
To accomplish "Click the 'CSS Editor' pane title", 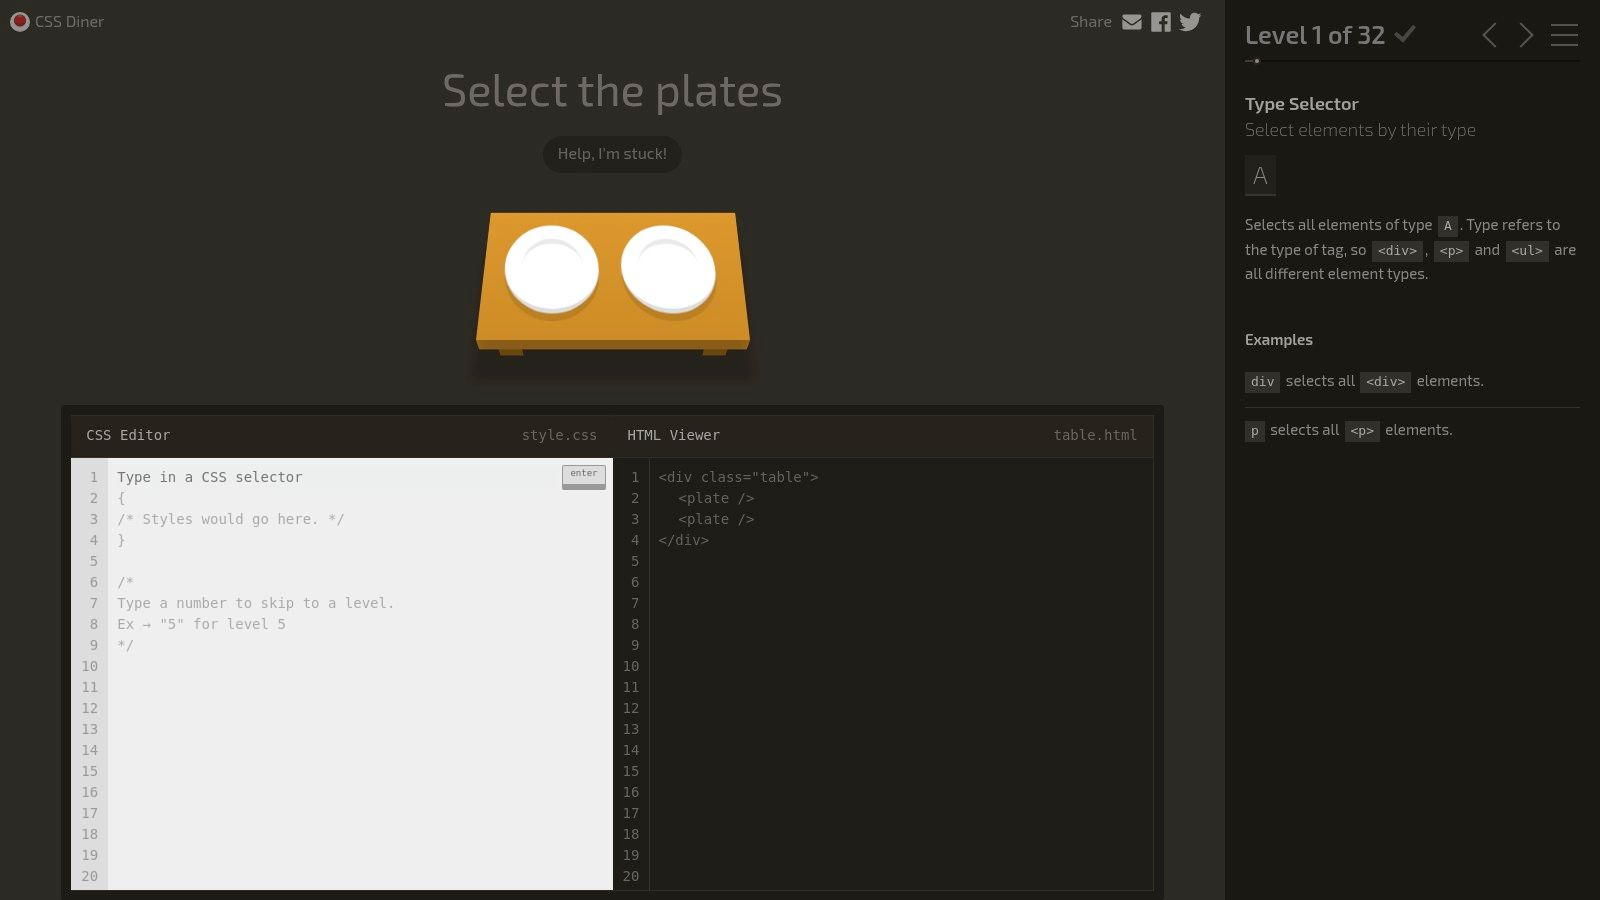I will tap(128, 435).
